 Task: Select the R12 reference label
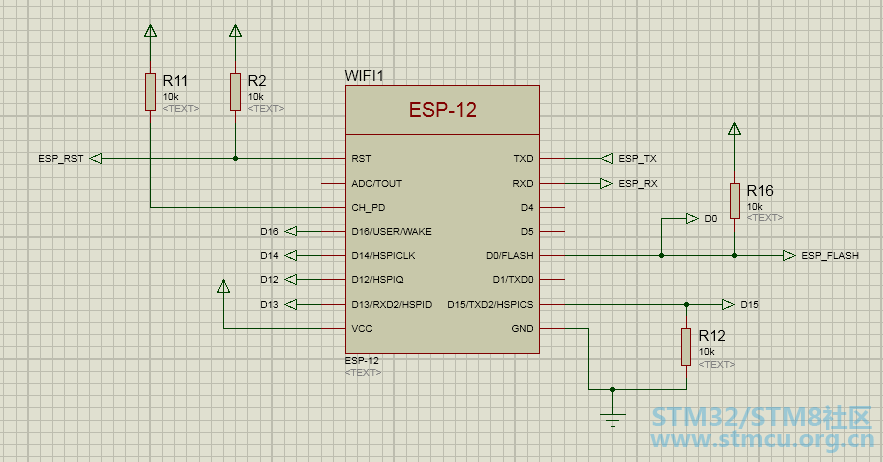coord(712,336)
